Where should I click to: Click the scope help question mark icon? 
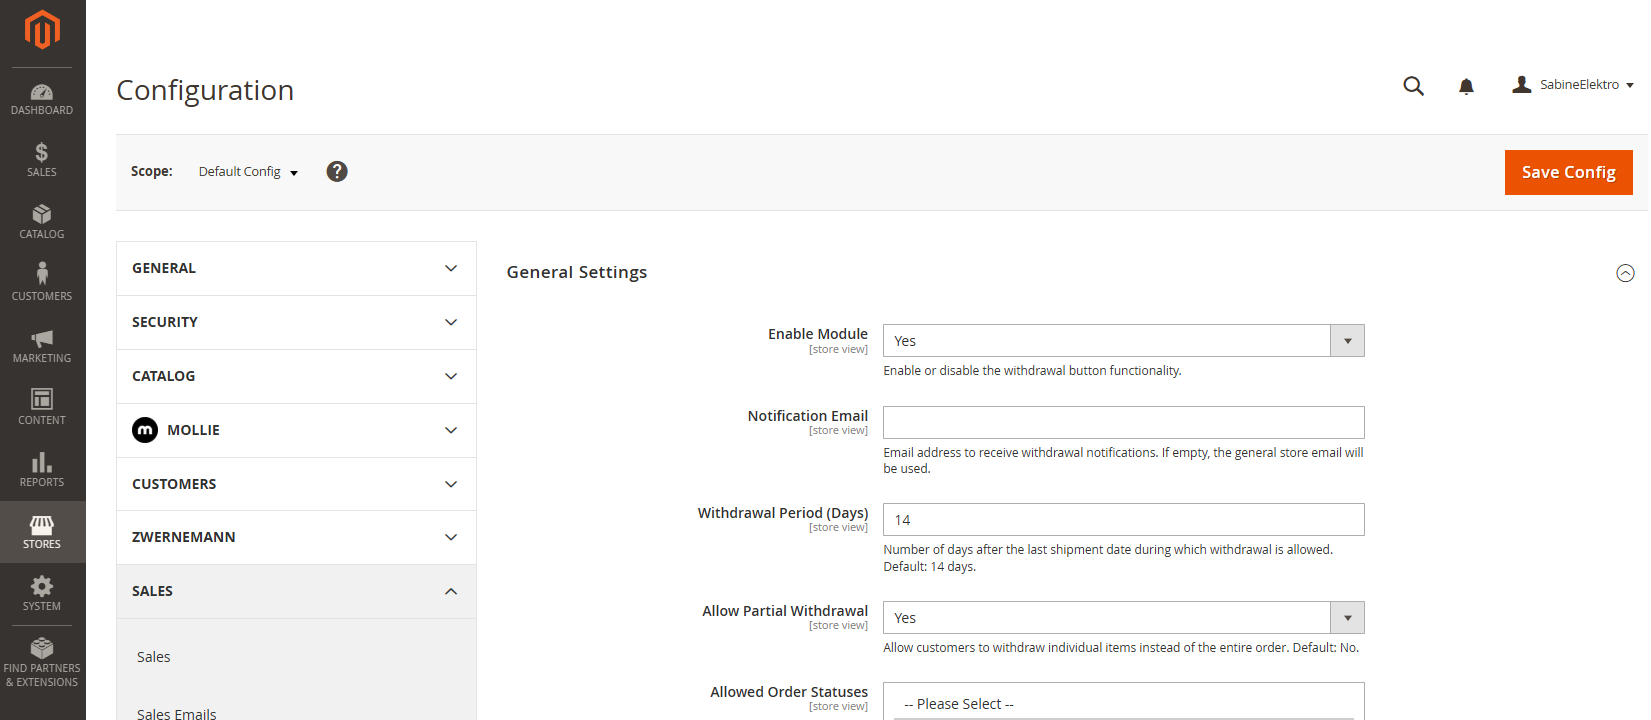tap(337, 172)
